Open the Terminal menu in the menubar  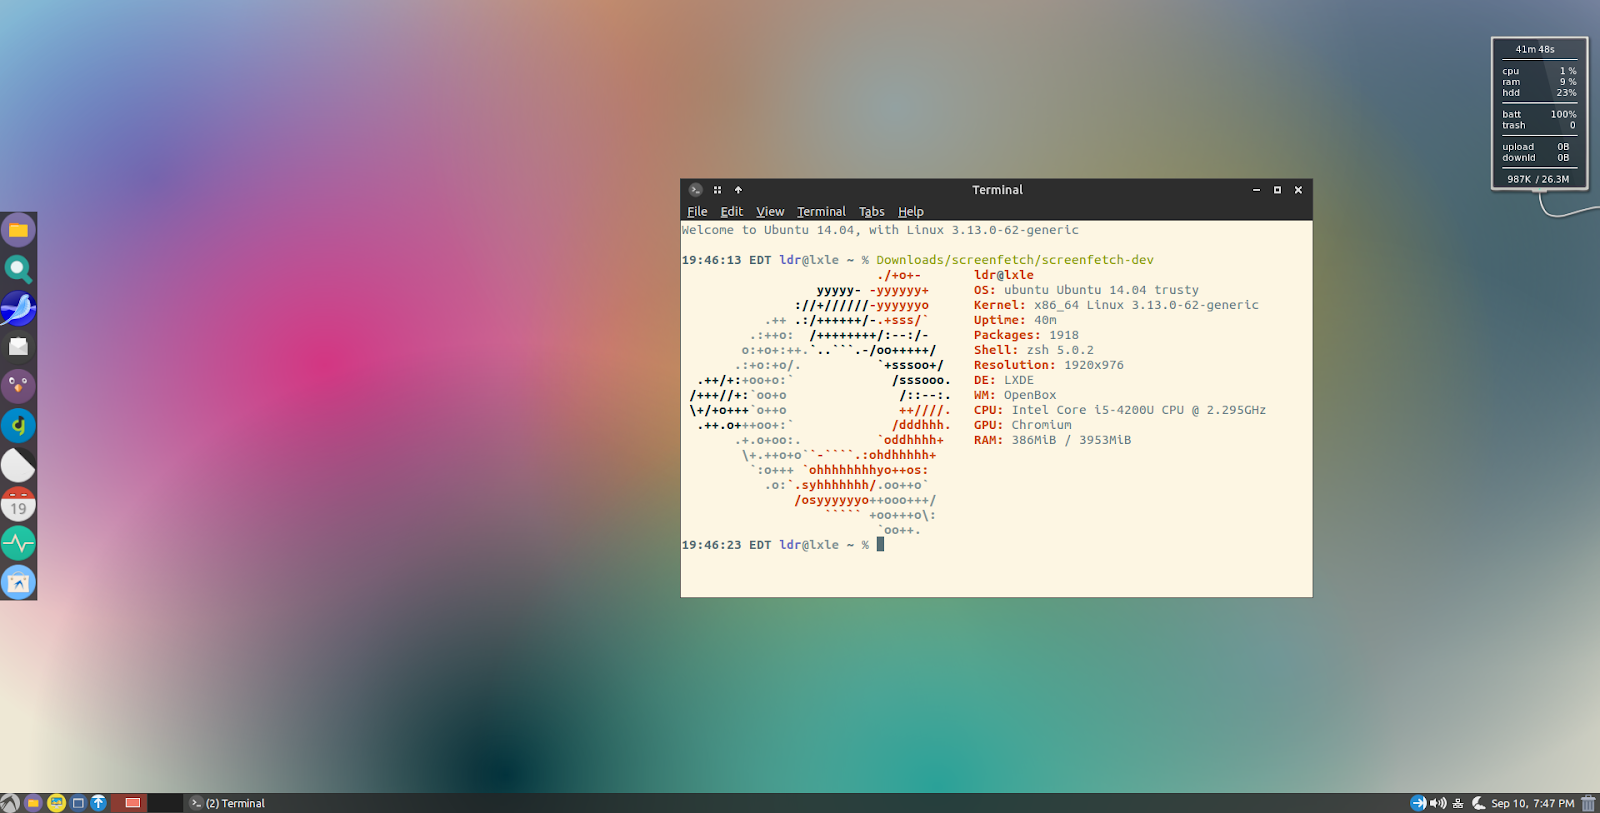click(x=821, y=211)
